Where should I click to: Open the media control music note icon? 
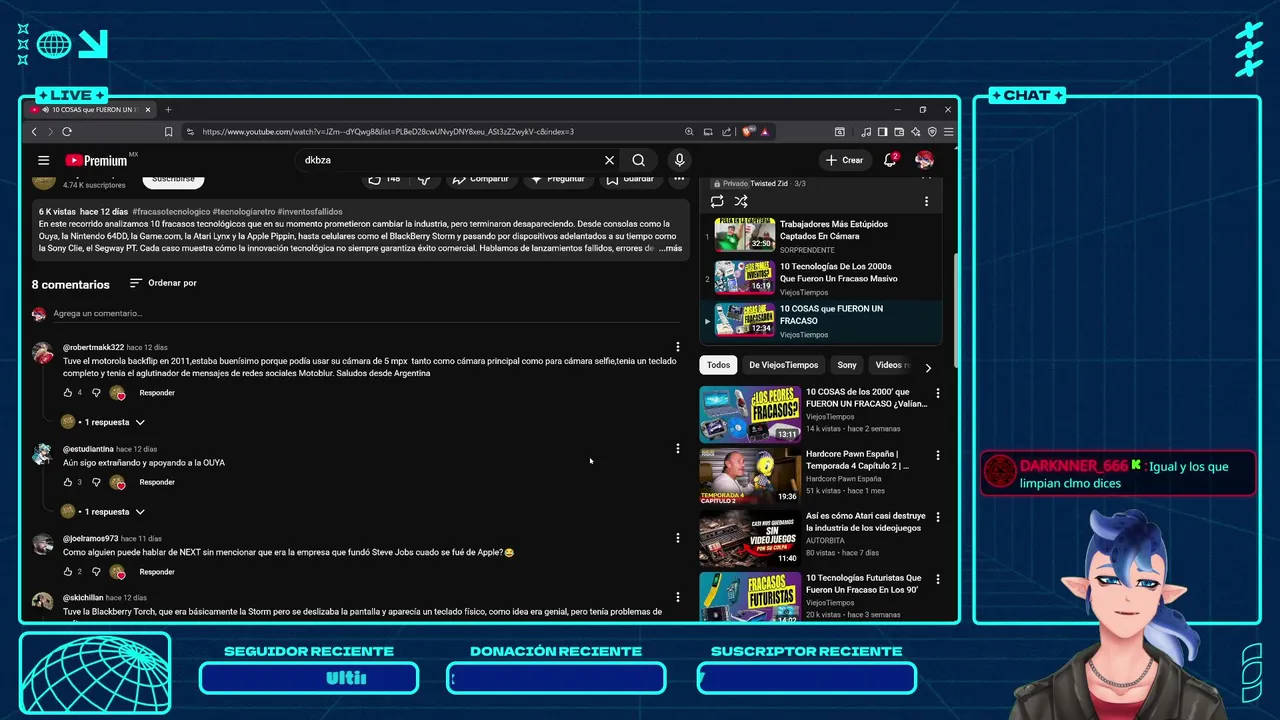tap(866, 132)
